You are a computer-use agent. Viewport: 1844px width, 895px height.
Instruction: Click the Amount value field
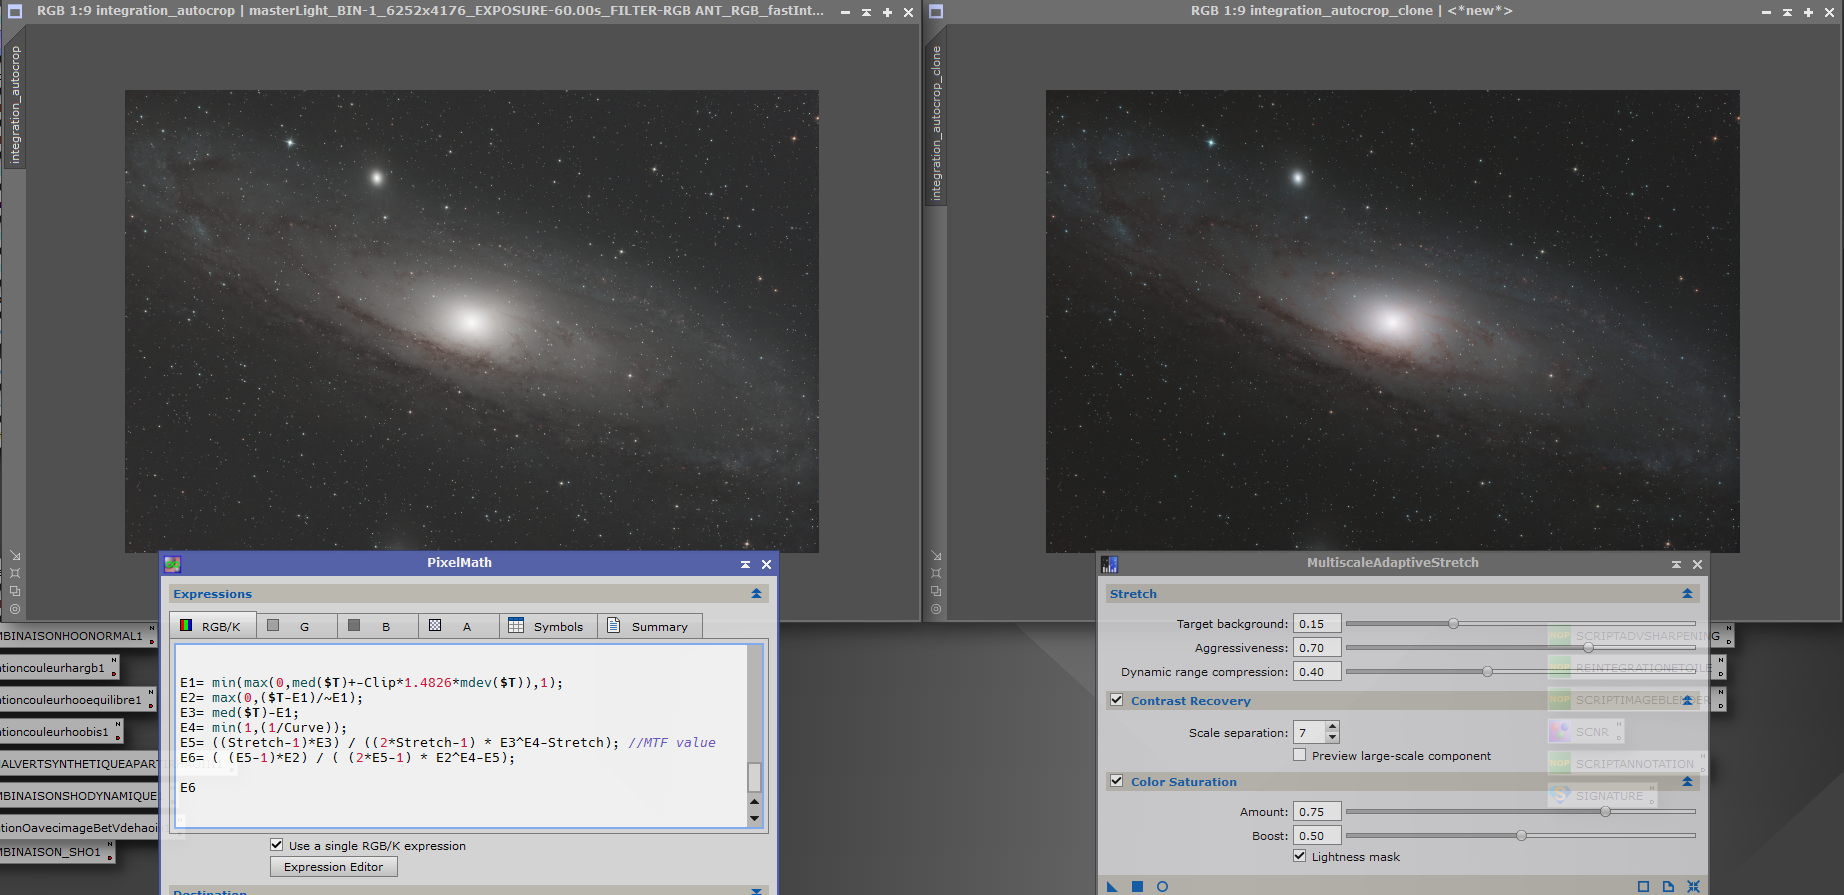click(x=1317, y=812)
